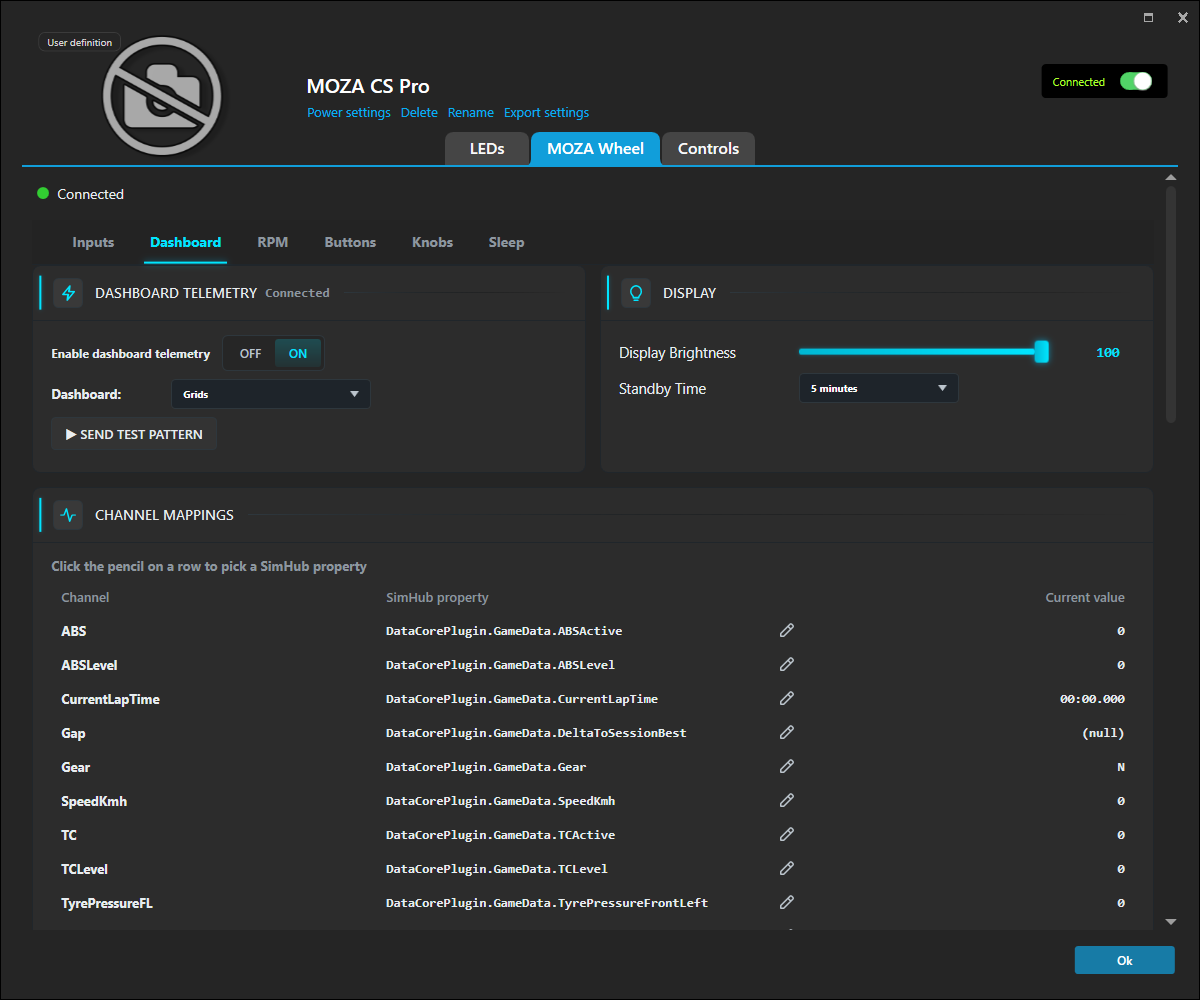The image size is (1200, 1000).
Task: Open Power settings link
Action: coord(349,113)
